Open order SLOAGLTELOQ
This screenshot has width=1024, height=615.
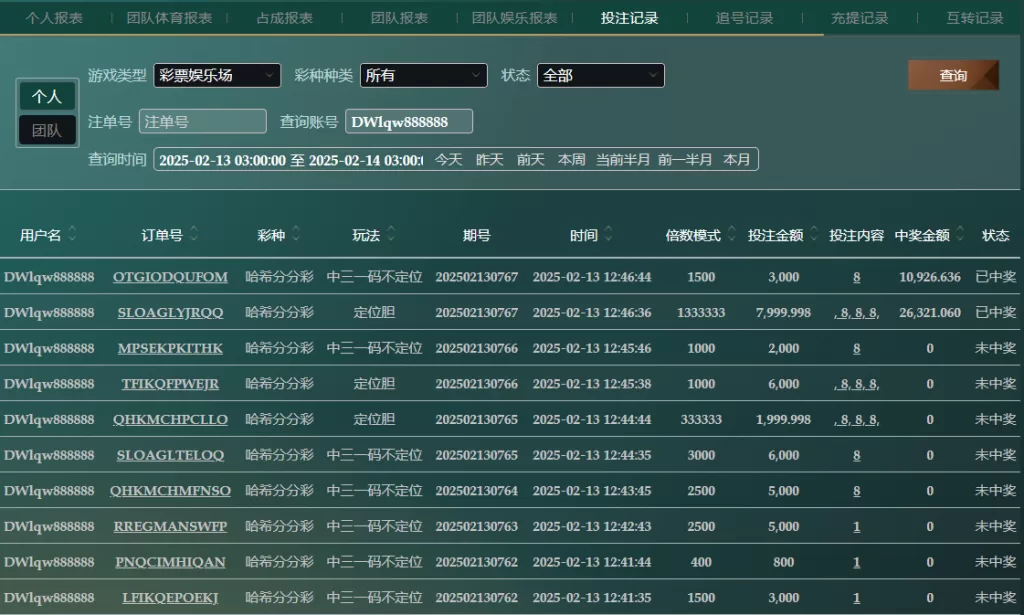170,455
